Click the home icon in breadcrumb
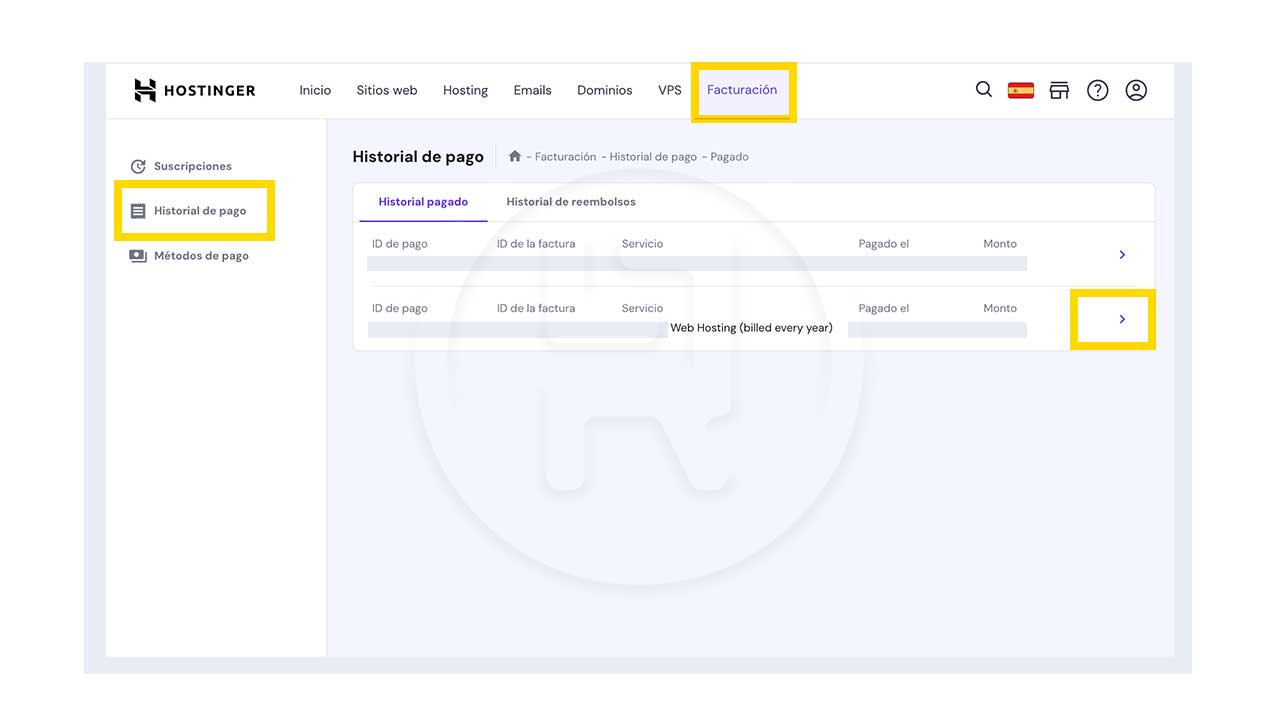The height and width of the screenshot is (720, 1280). [x=515, y=156]
